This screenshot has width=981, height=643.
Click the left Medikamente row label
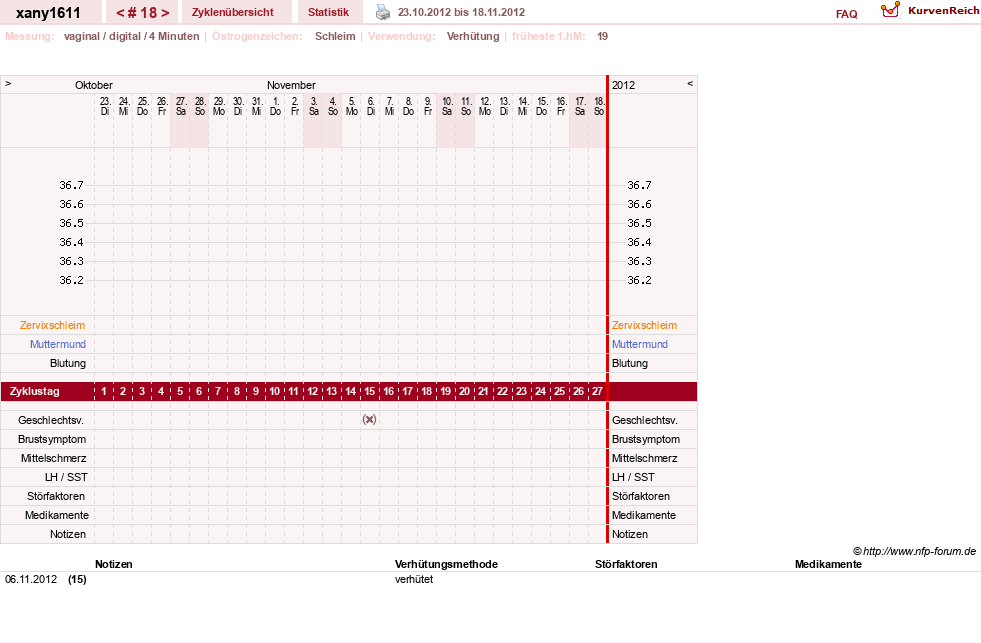tap(57, 515)
